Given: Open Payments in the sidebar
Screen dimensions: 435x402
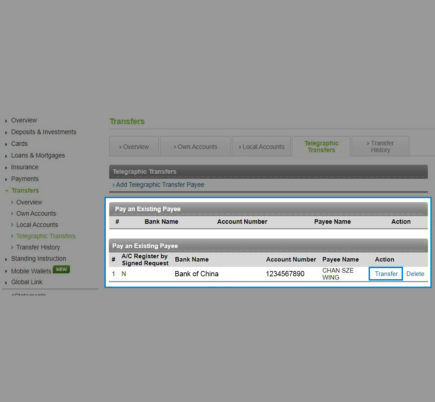Looking at the screenshot, I should point(25,179).
